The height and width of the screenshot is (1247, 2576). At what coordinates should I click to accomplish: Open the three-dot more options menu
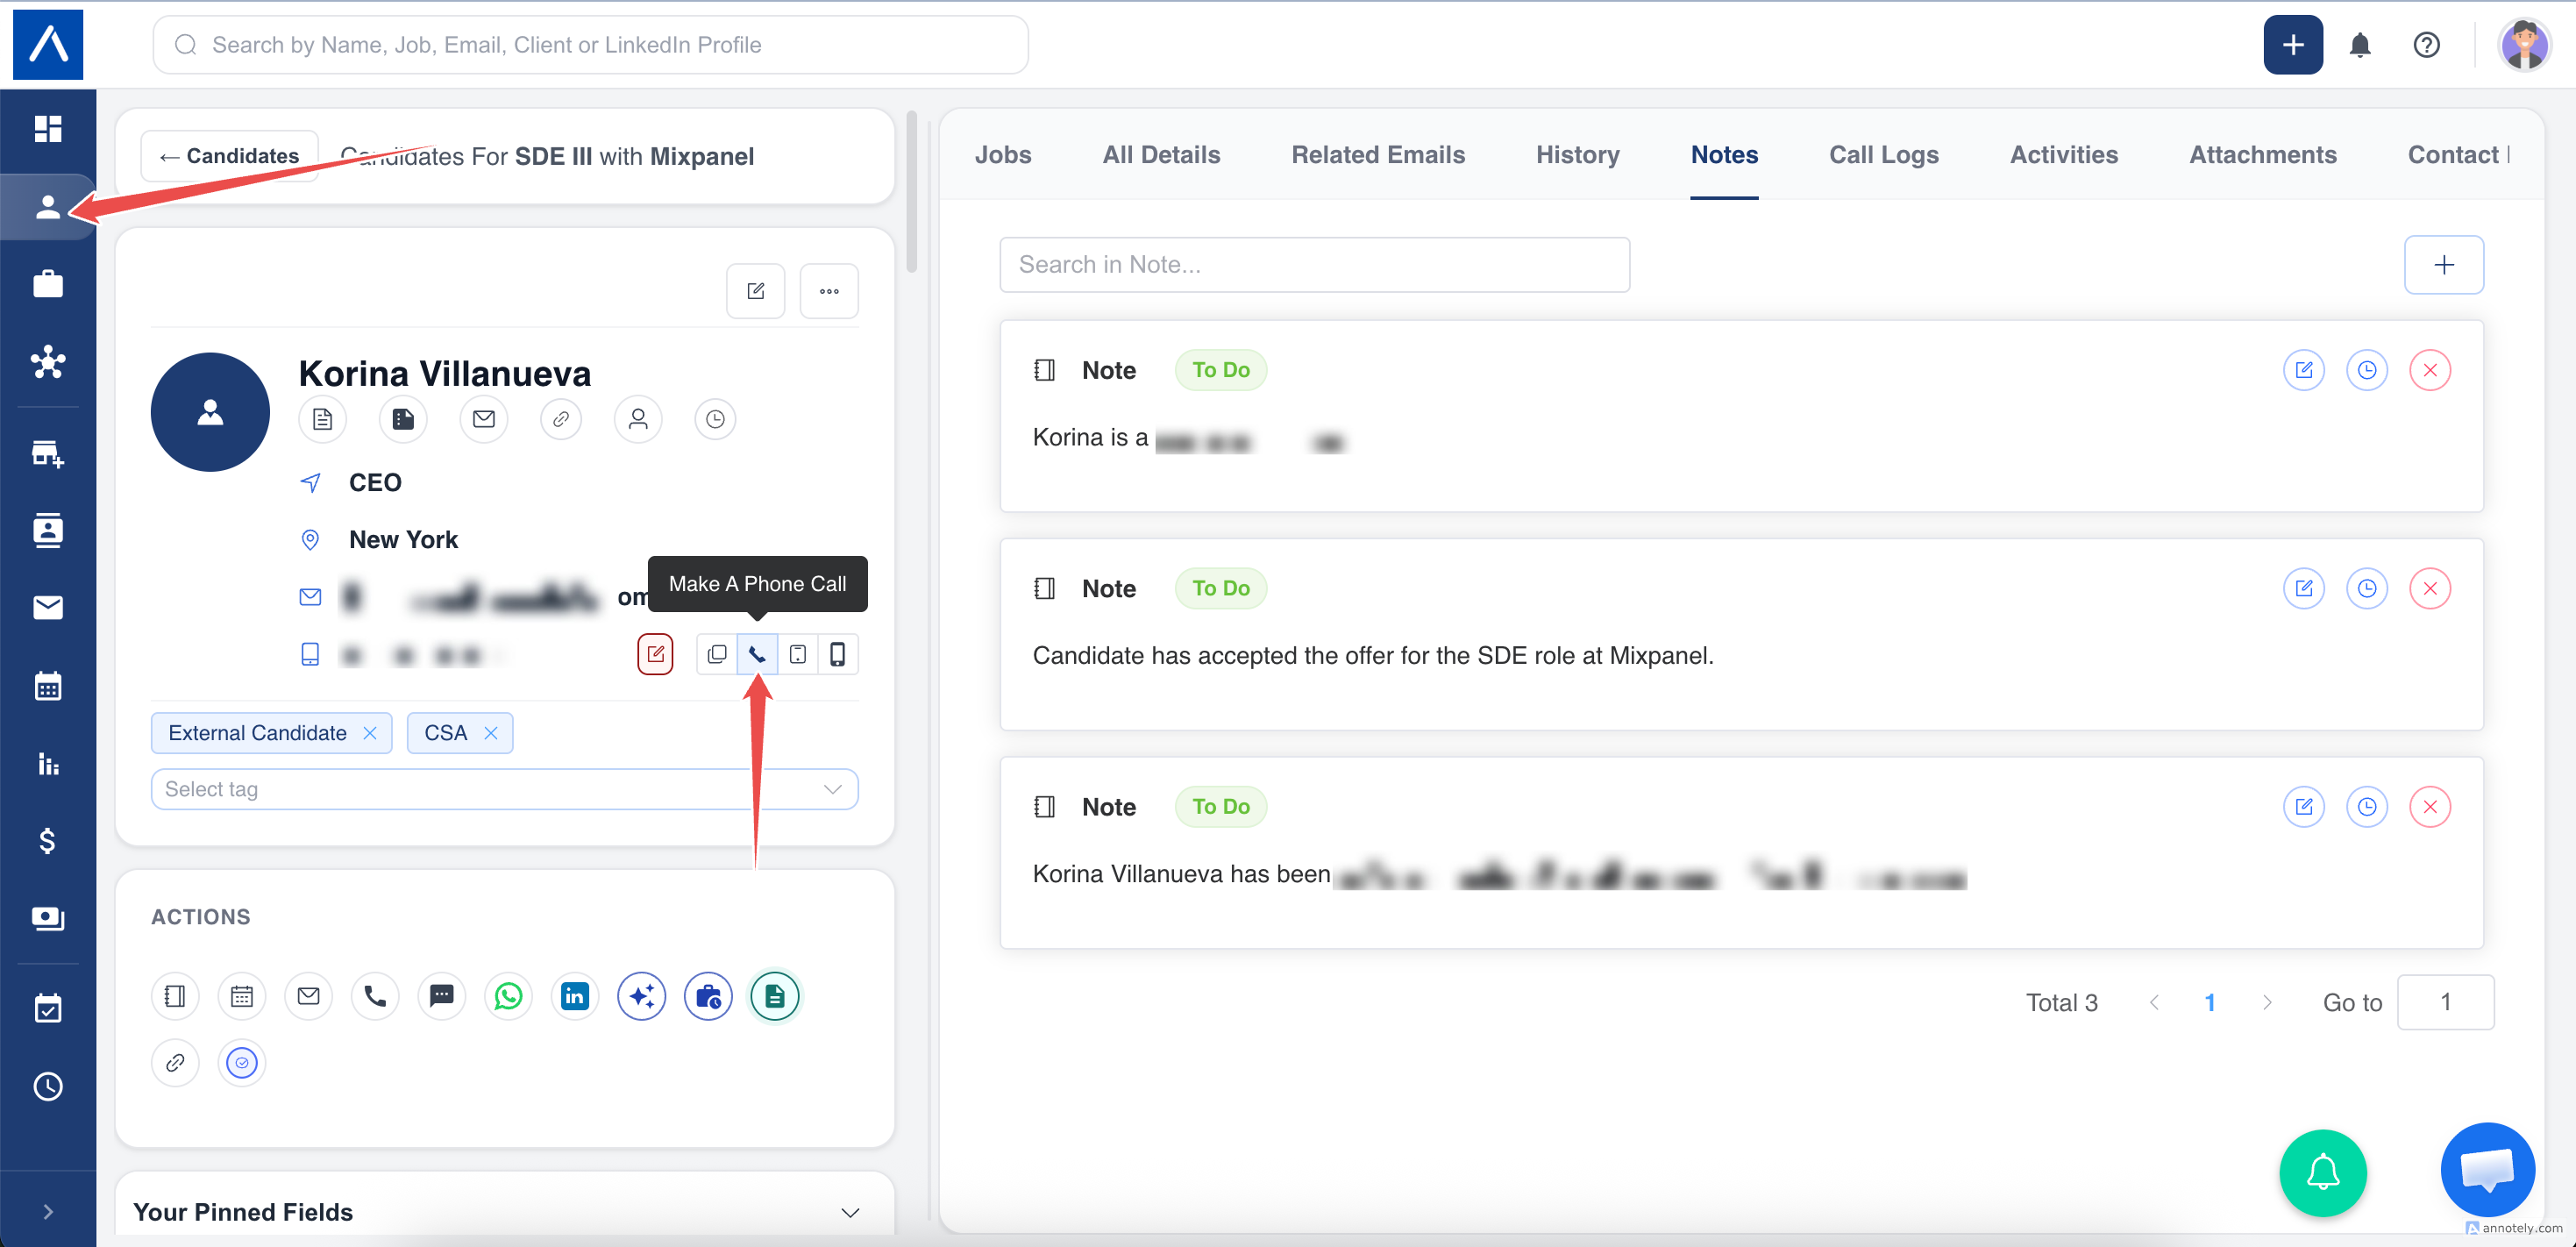(x=829, y=291)
